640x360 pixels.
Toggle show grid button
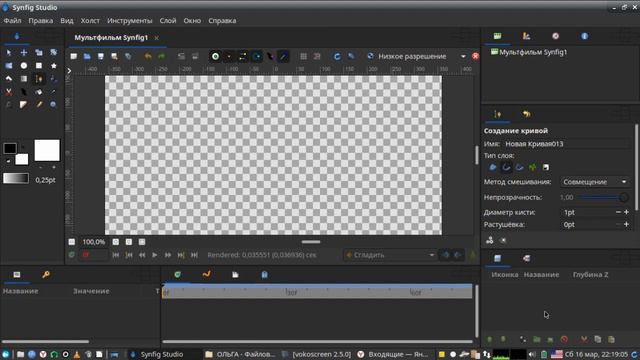303,56
